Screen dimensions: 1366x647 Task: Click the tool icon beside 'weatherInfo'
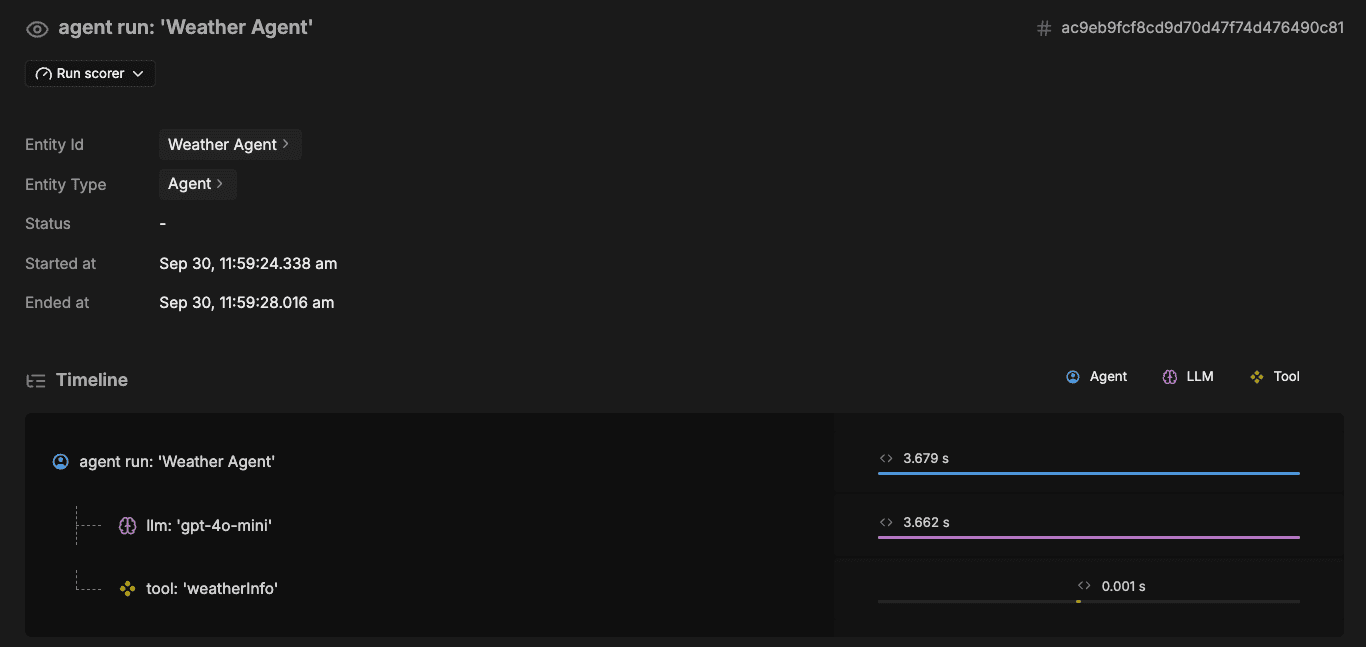click(x=127, y=589)
